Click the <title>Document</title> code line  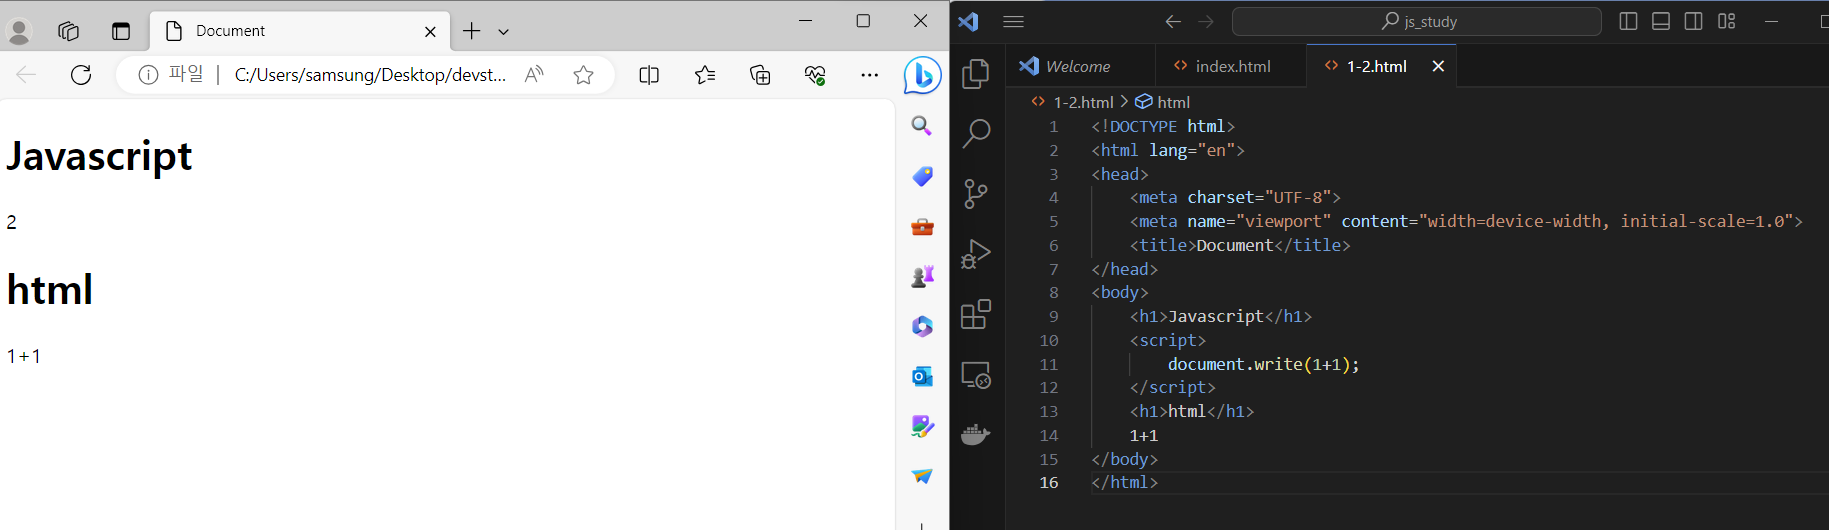pyautogui.click(x=1240, y=245)
